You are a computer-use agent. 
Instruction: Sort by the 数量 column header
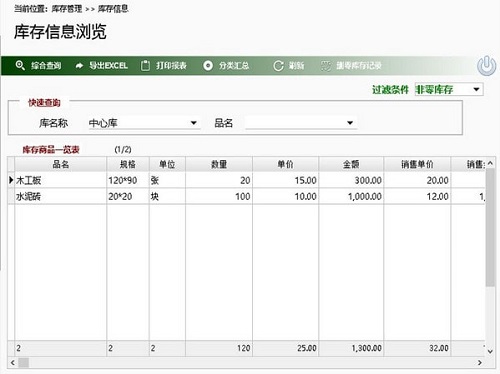tap(219, 164)
